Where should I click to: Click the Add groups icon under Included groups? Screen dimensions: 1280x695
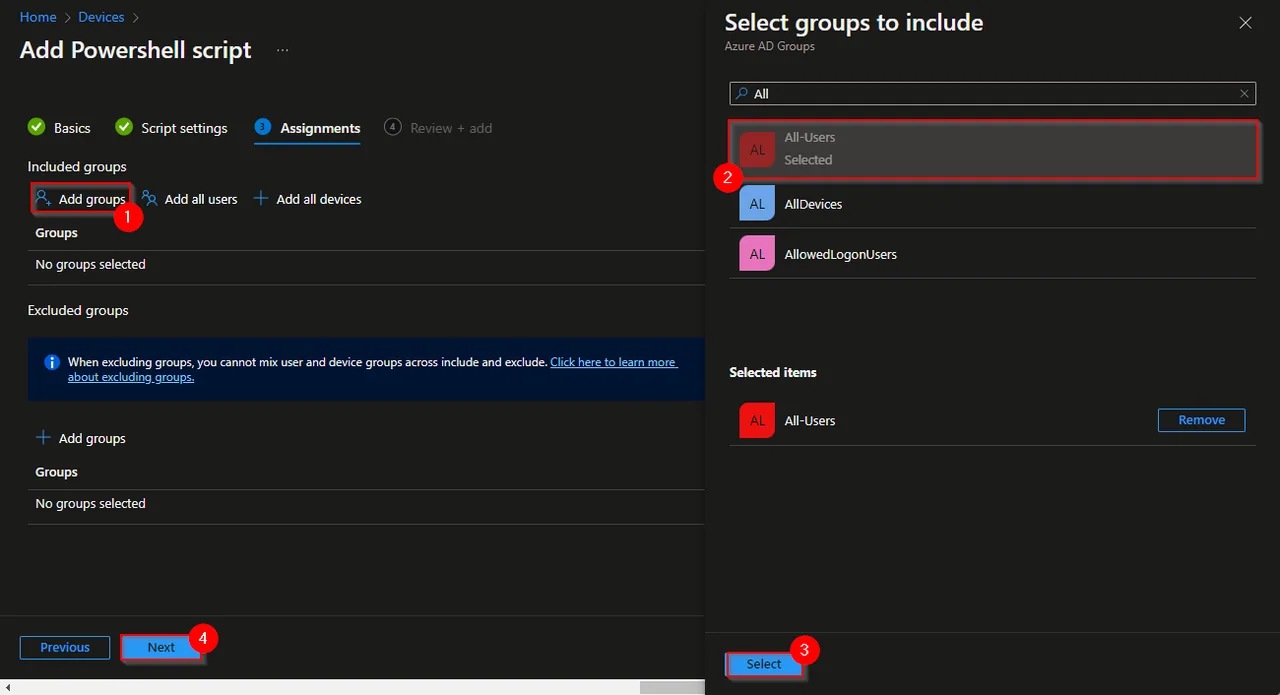(43, 199)
